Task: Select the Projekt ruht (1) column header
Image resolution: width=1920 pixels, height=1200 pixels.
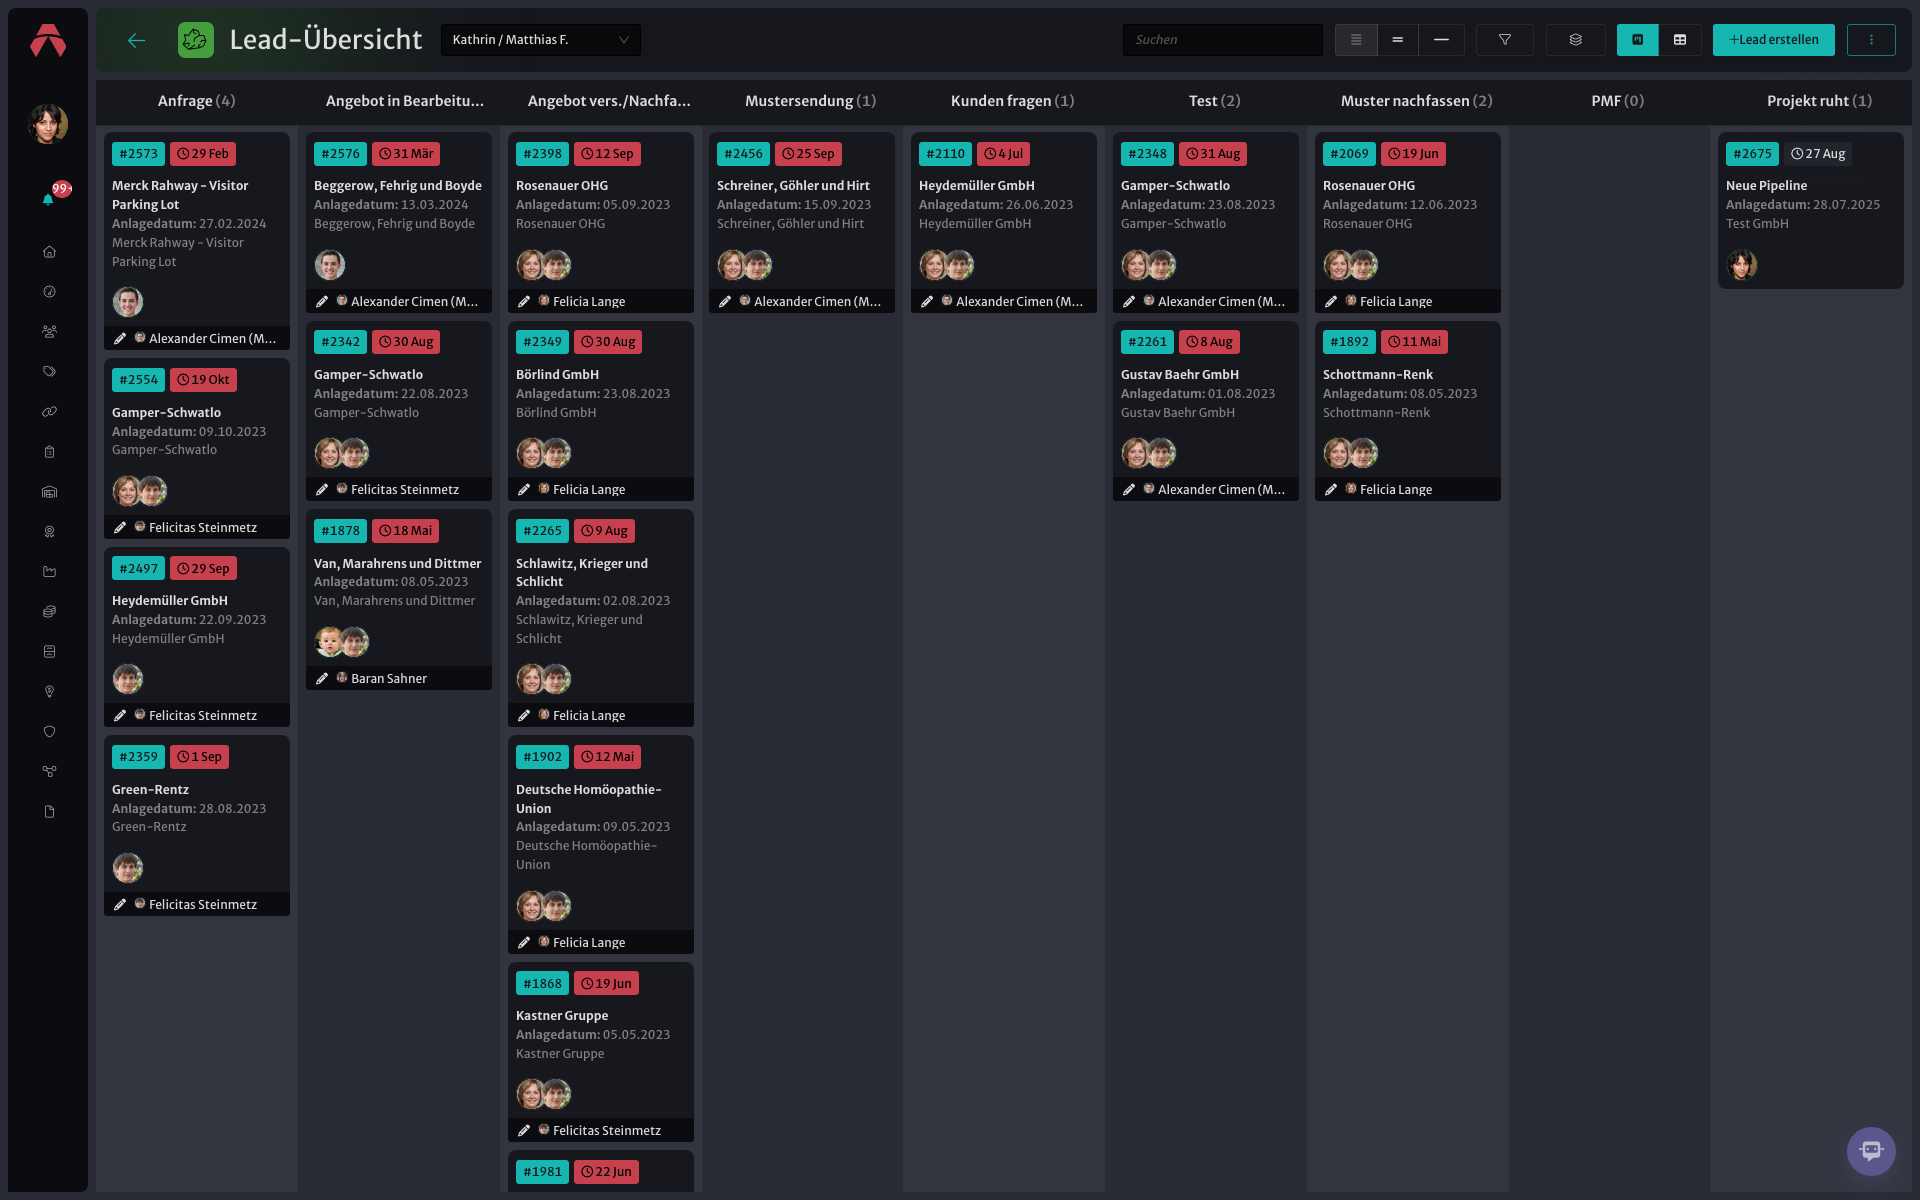Action: pos(1819,101)
